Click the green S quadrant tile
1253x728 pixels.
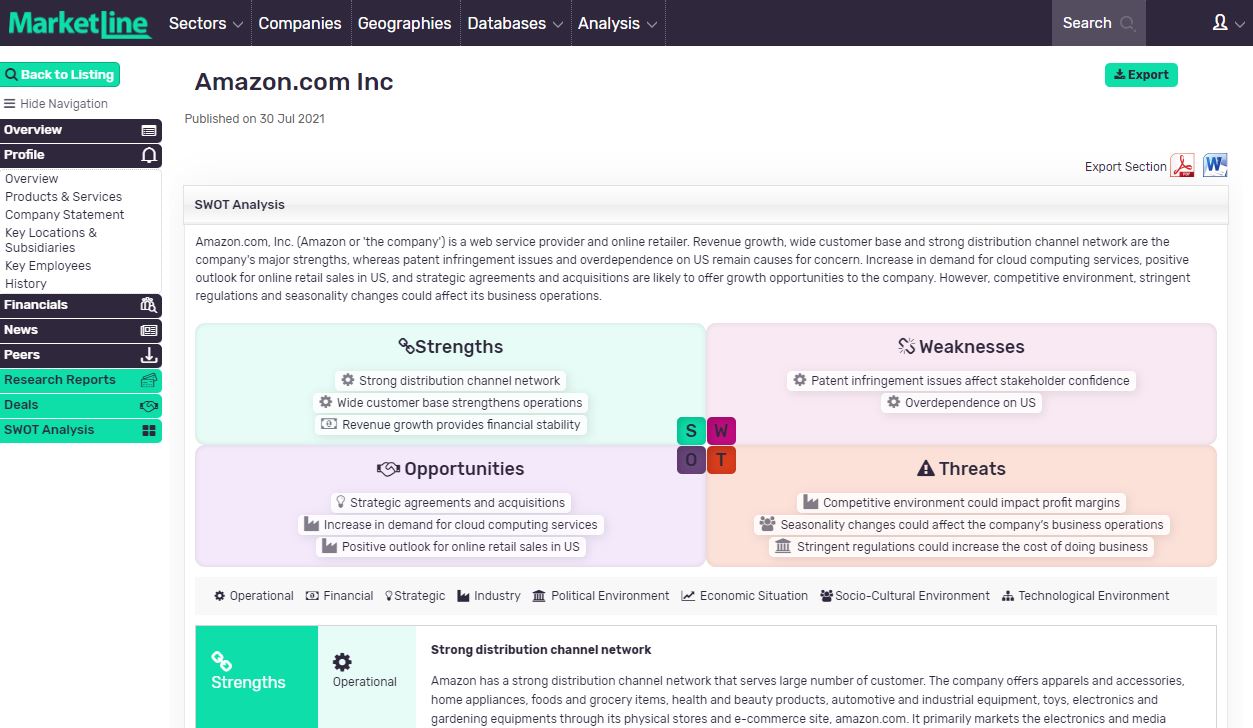(x=691, y=431)
